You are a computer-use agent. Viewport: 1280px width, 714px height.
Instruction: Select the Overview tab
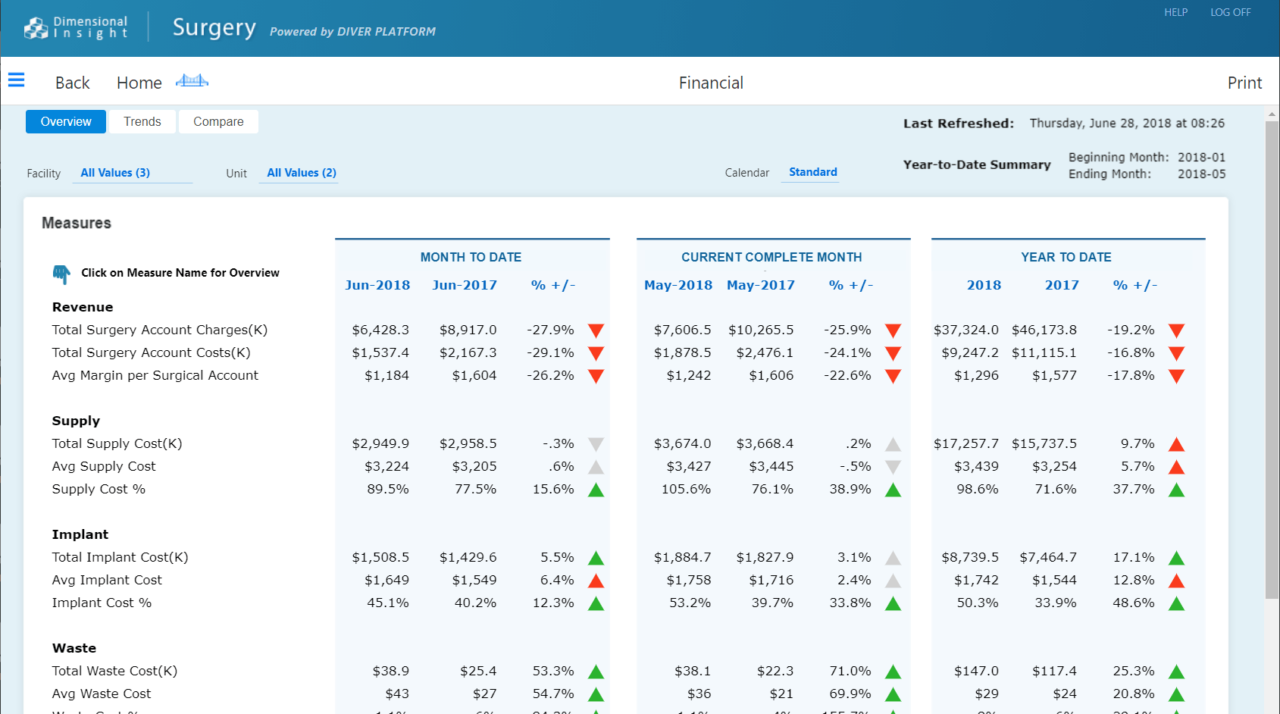tap(66, 122)
